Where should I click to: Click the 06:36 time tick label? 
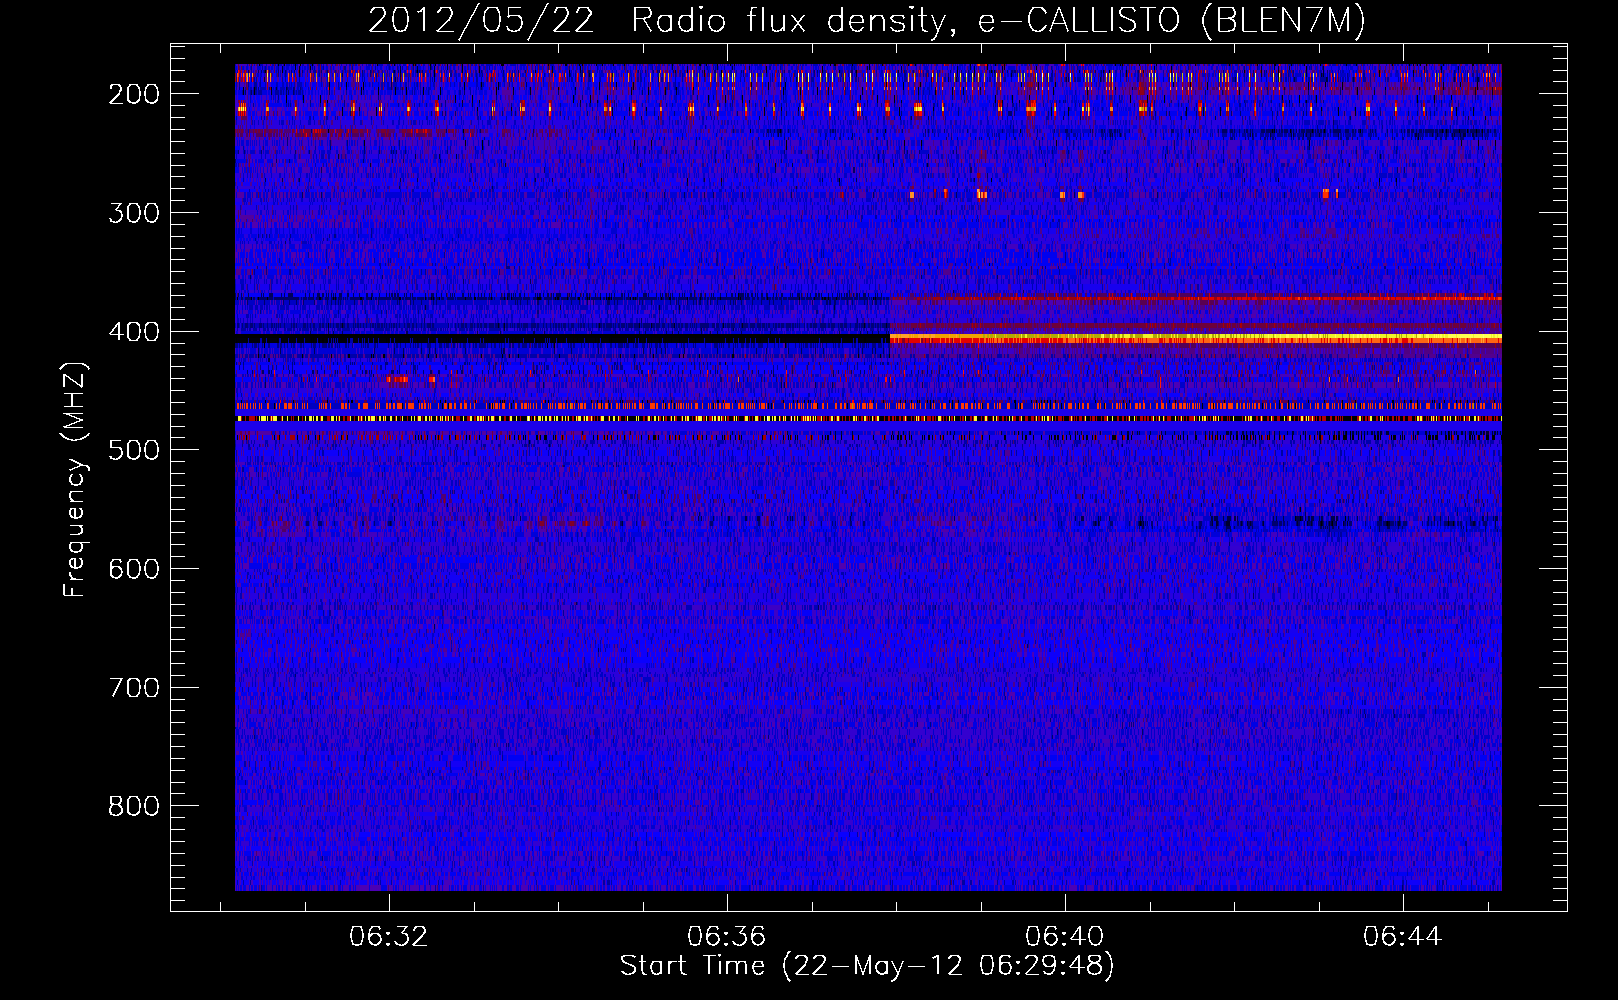click(726, 936)
